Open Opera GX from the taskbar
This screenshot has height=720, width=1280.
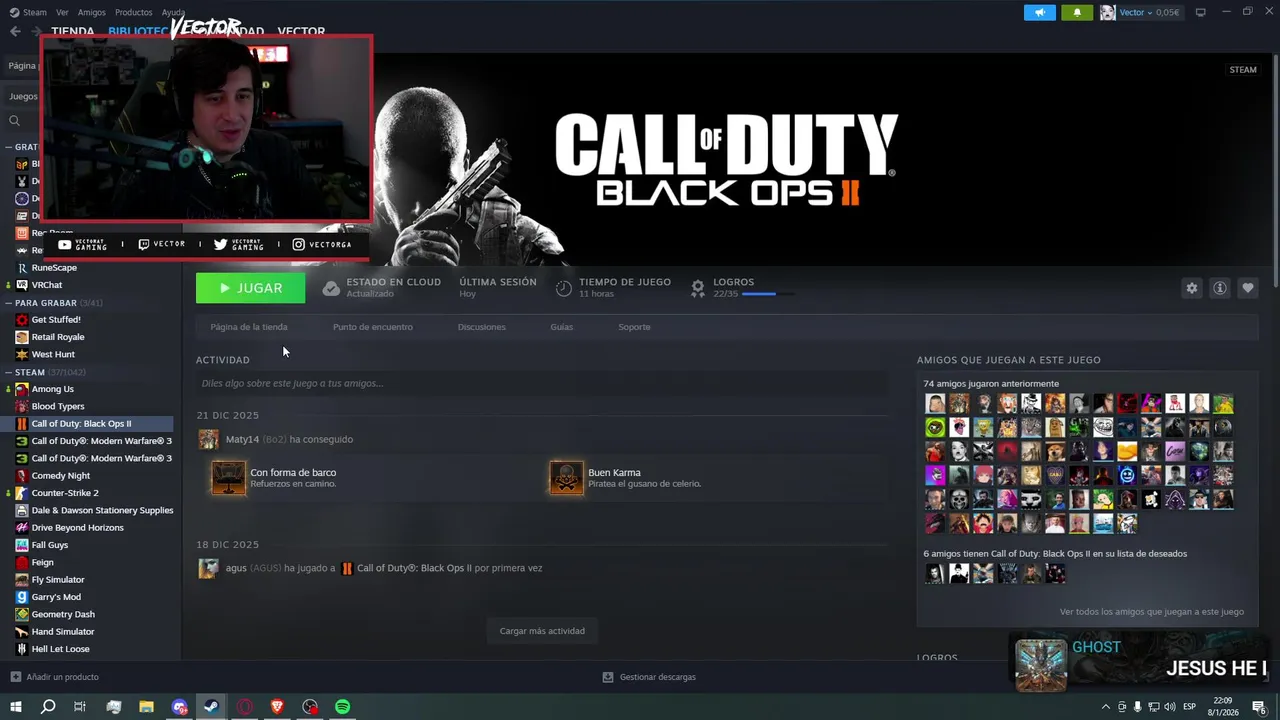[245, 707]
